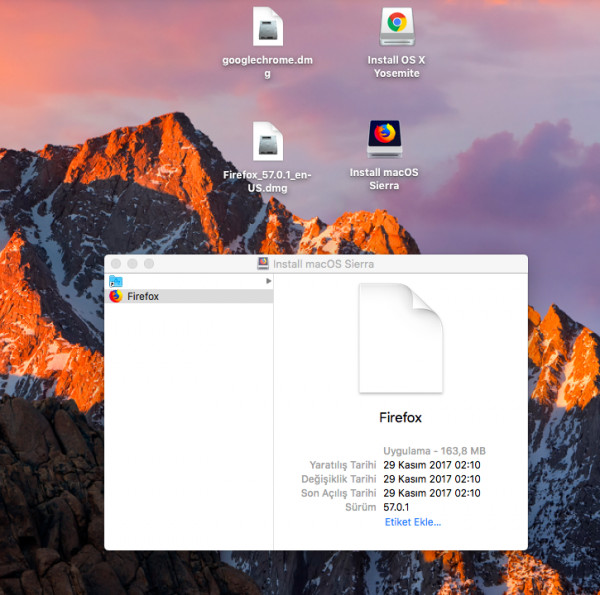Click the Uygulama - 163,8 MB text
Screen dimensions: 600x595
point(434,451)
